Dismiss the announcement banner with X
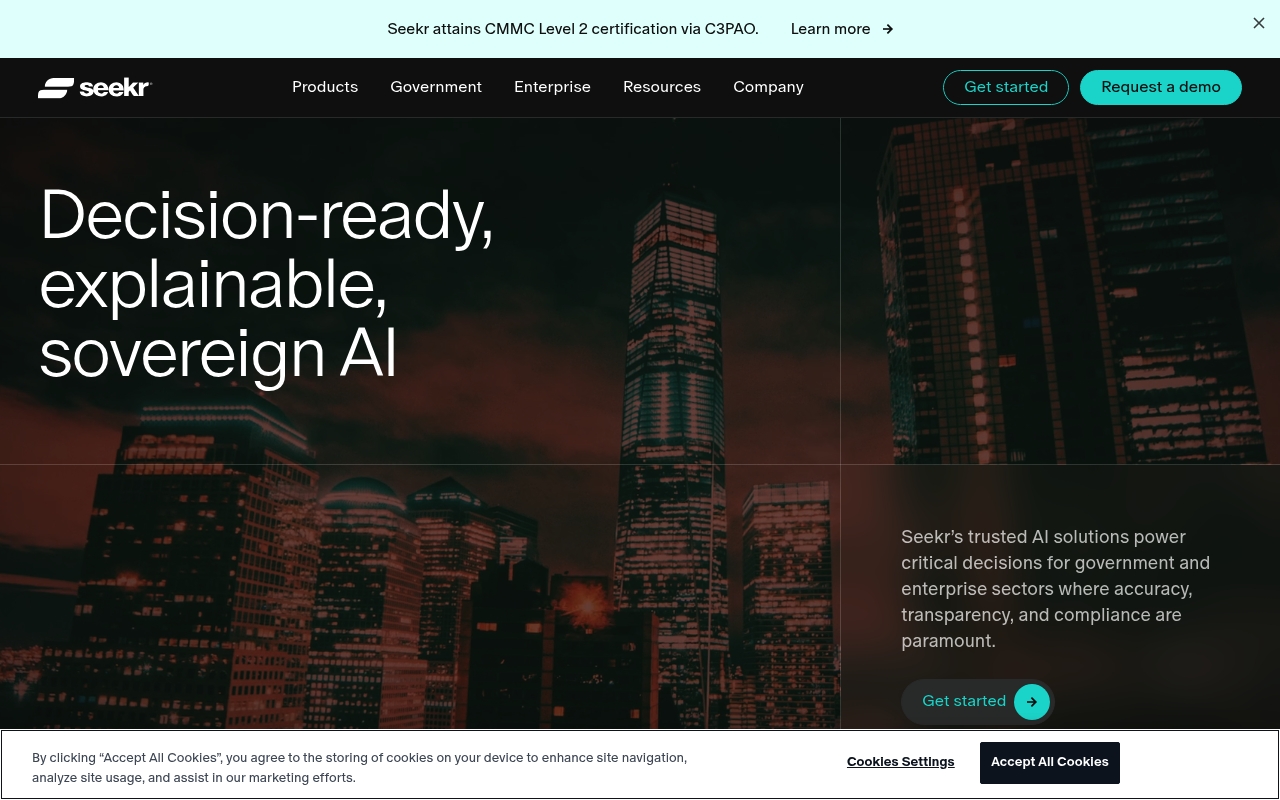The image size is (1280, 800). 1259,23
